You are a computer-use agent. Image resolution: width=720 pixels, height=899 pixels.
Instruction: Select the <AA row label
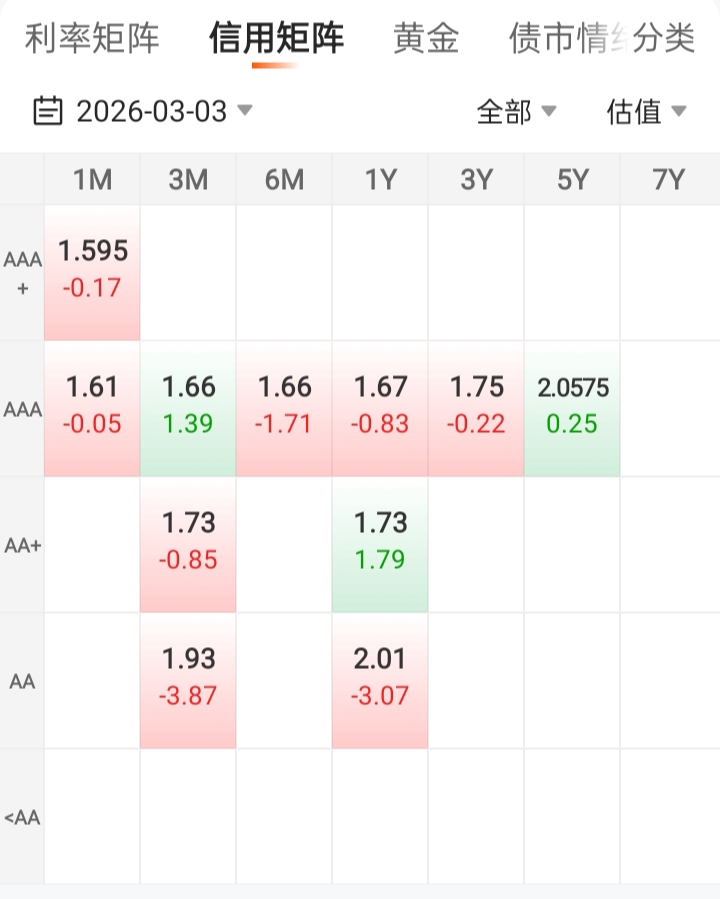click(22, 817)
